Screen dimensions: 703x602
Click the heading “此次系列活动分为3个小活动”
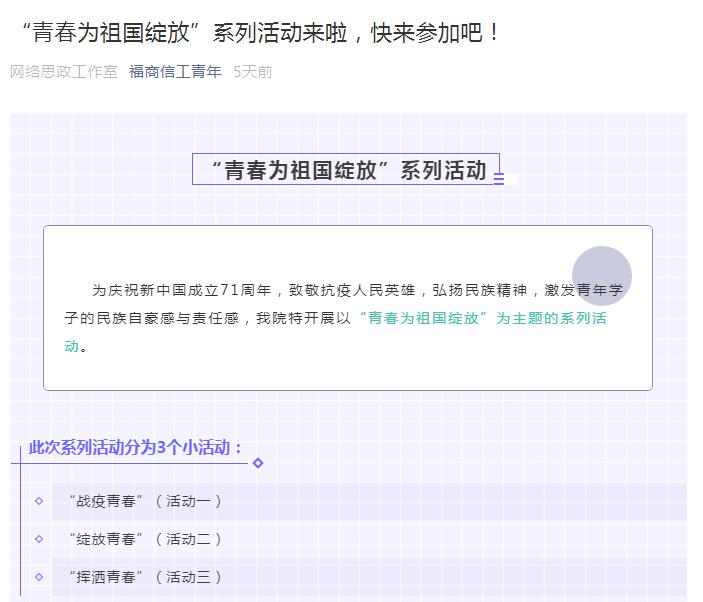(x=135, y=447)
